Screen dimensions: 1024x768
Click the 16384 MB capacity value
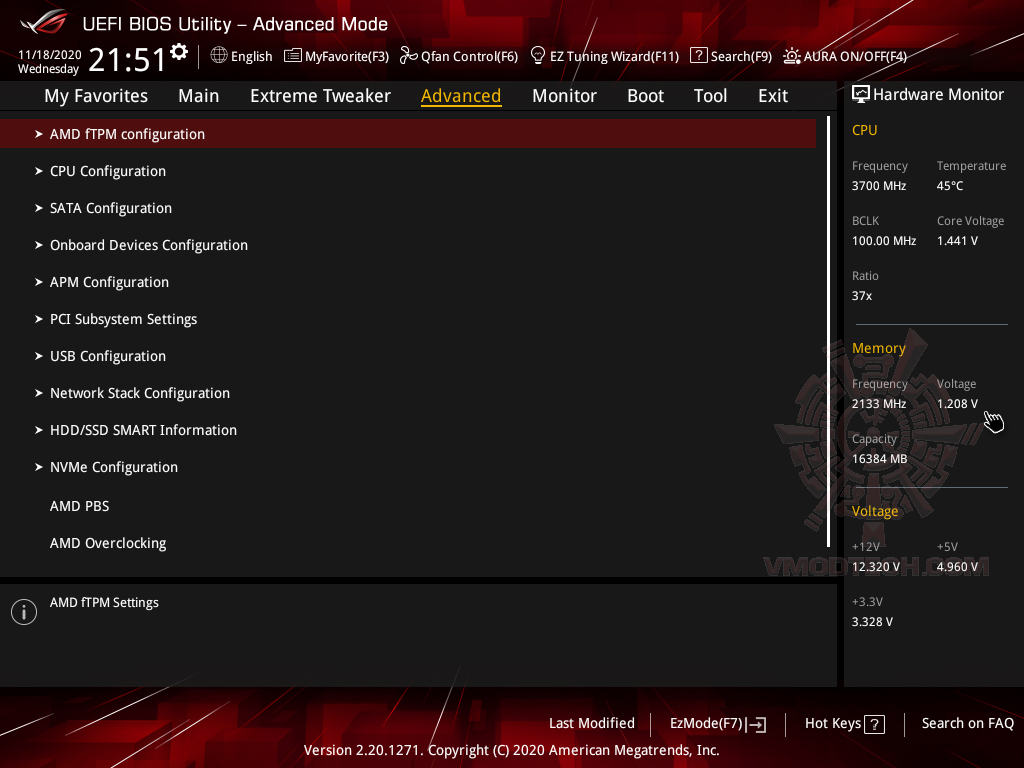879,458
